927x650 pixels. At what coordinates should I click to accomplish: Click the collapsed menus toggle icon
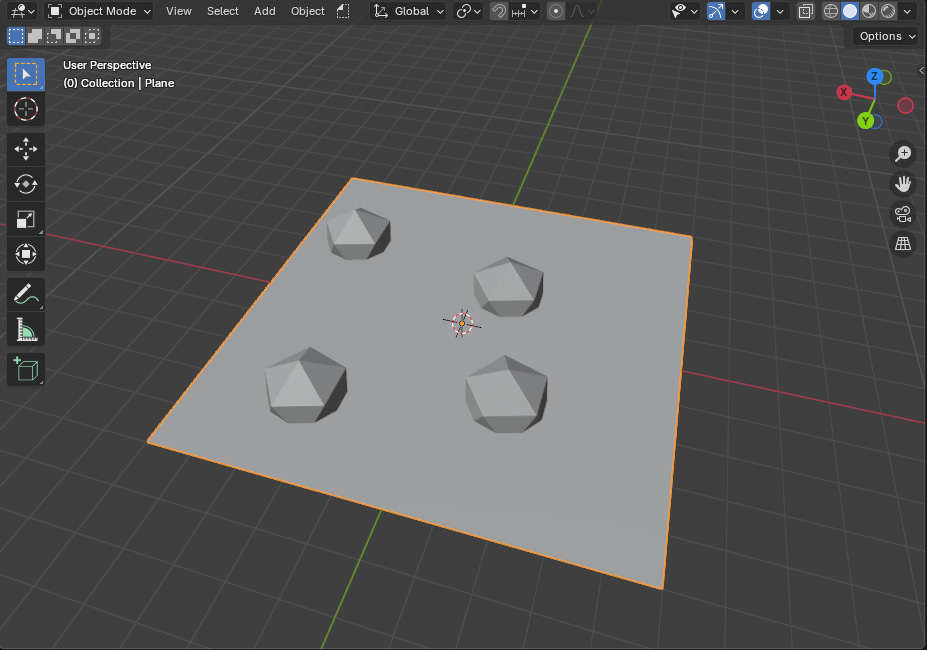coord(343,11)
